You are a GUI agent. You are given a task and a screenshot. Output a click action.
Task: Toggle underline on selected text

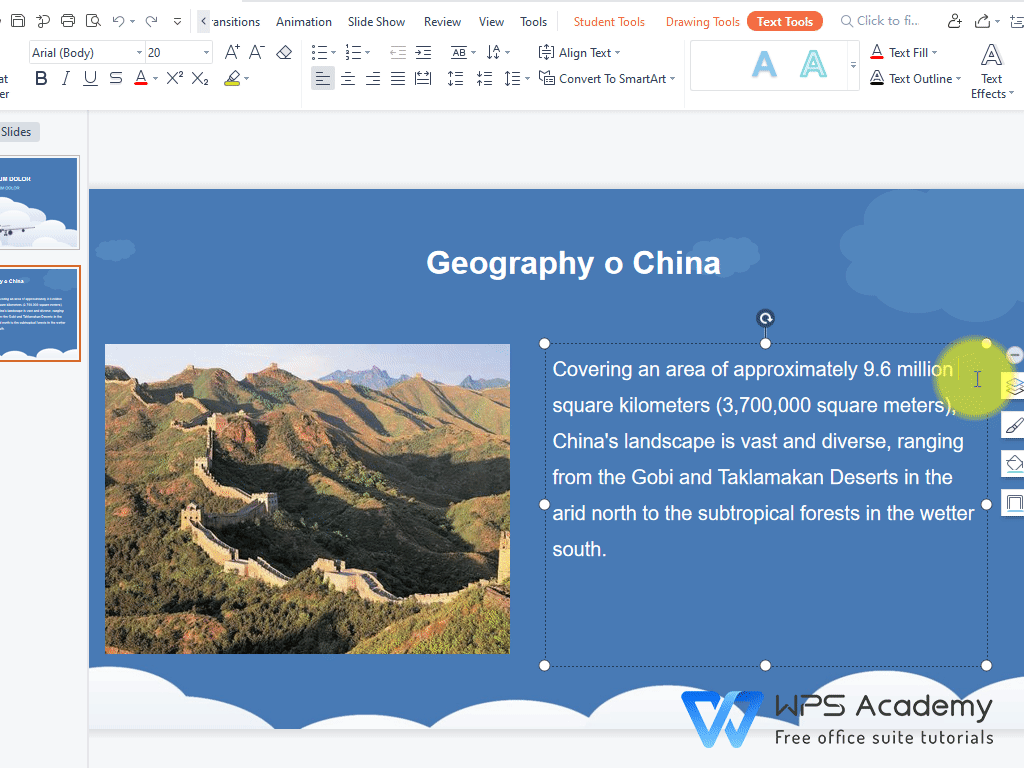point(91,79)
